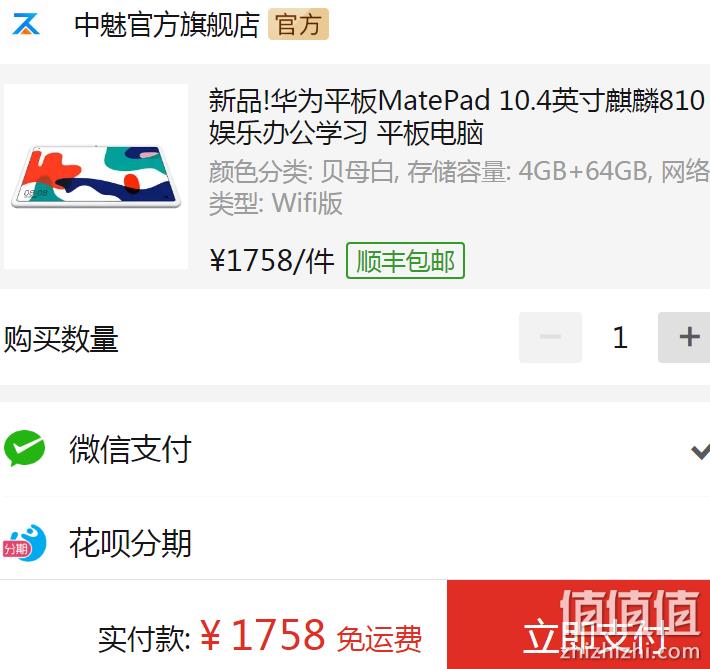Image resolution: width=710 pixels, height=669 pixels.
Task: Click the 顺丰包邮 shipping tag
Action: tap(405, 260)
